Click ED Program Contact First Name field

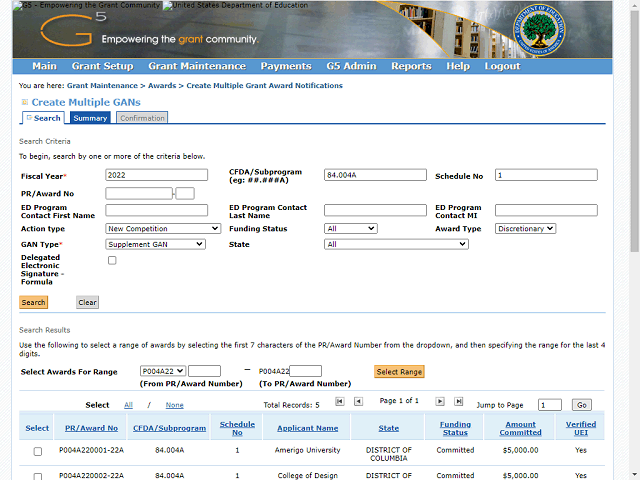pyautogui.click(x=156, y=210)
